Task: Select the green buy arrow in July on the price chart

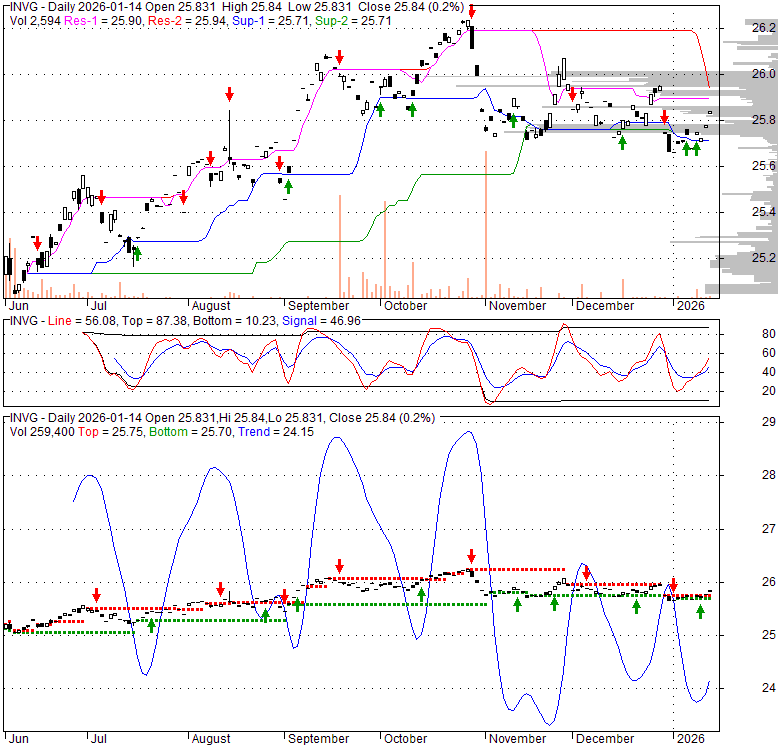Action: 137,253
